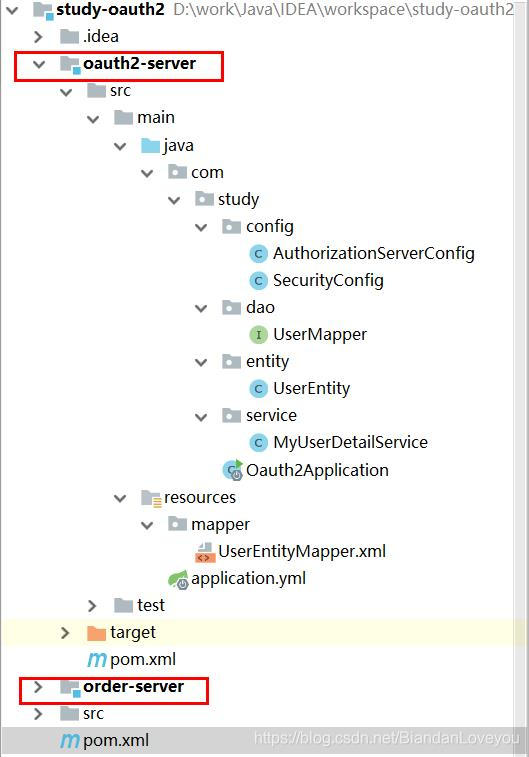Collapse the study-oauth2 root project node
The image size is (529, 757).
12,10
